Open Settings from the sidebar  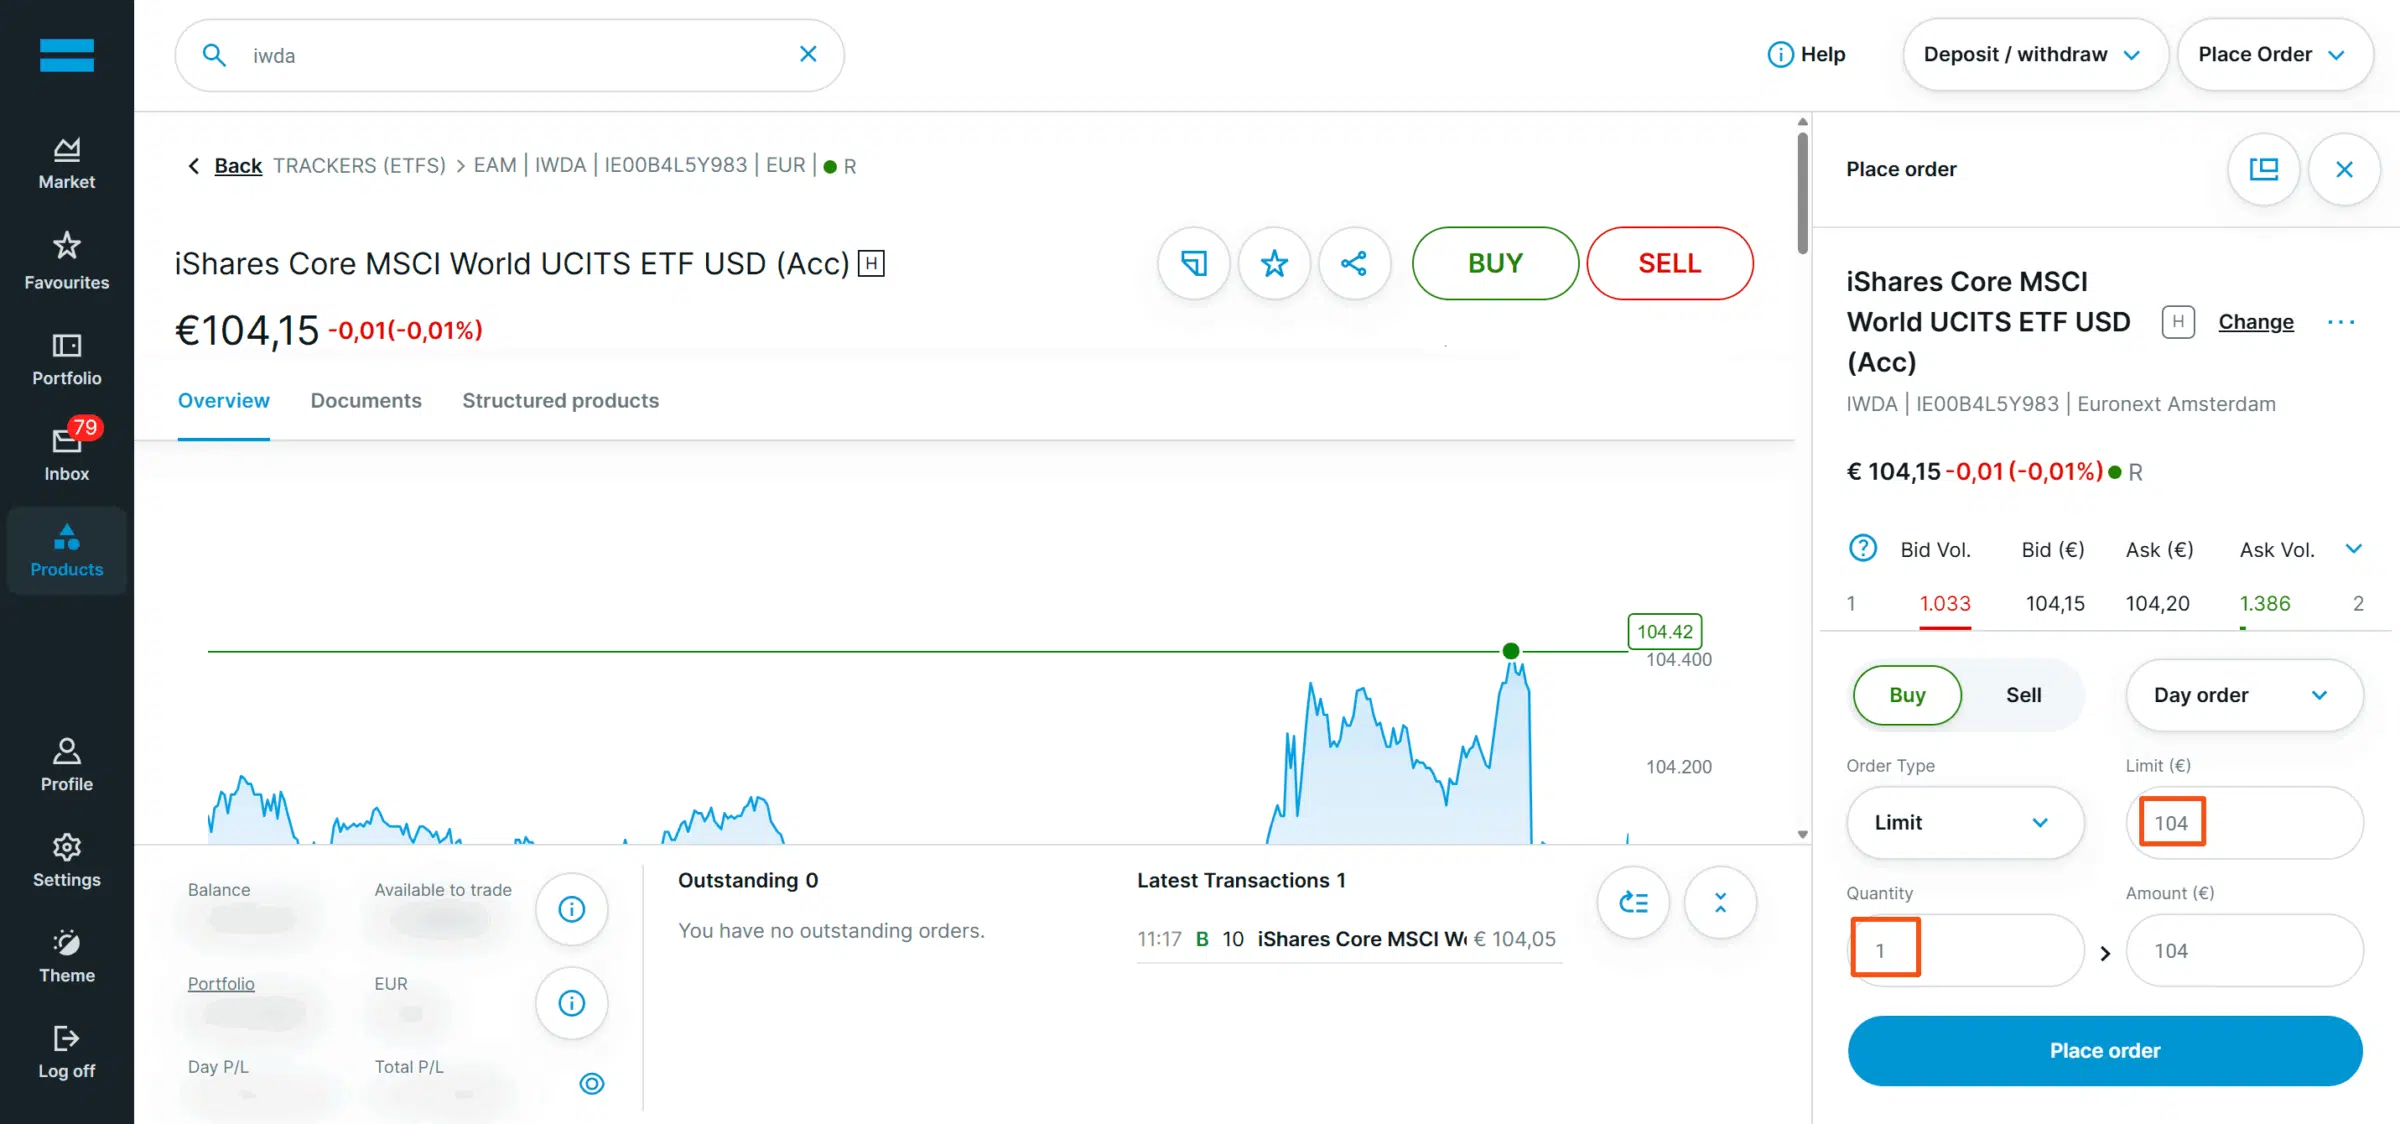[66, 861]
